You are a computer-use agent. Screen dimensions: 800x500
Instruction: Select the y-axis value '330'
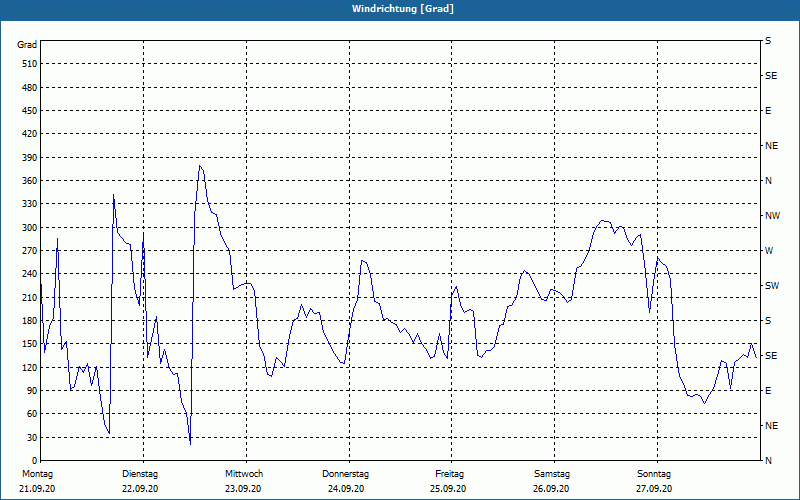pyautogui.click(x=30, y=204)
